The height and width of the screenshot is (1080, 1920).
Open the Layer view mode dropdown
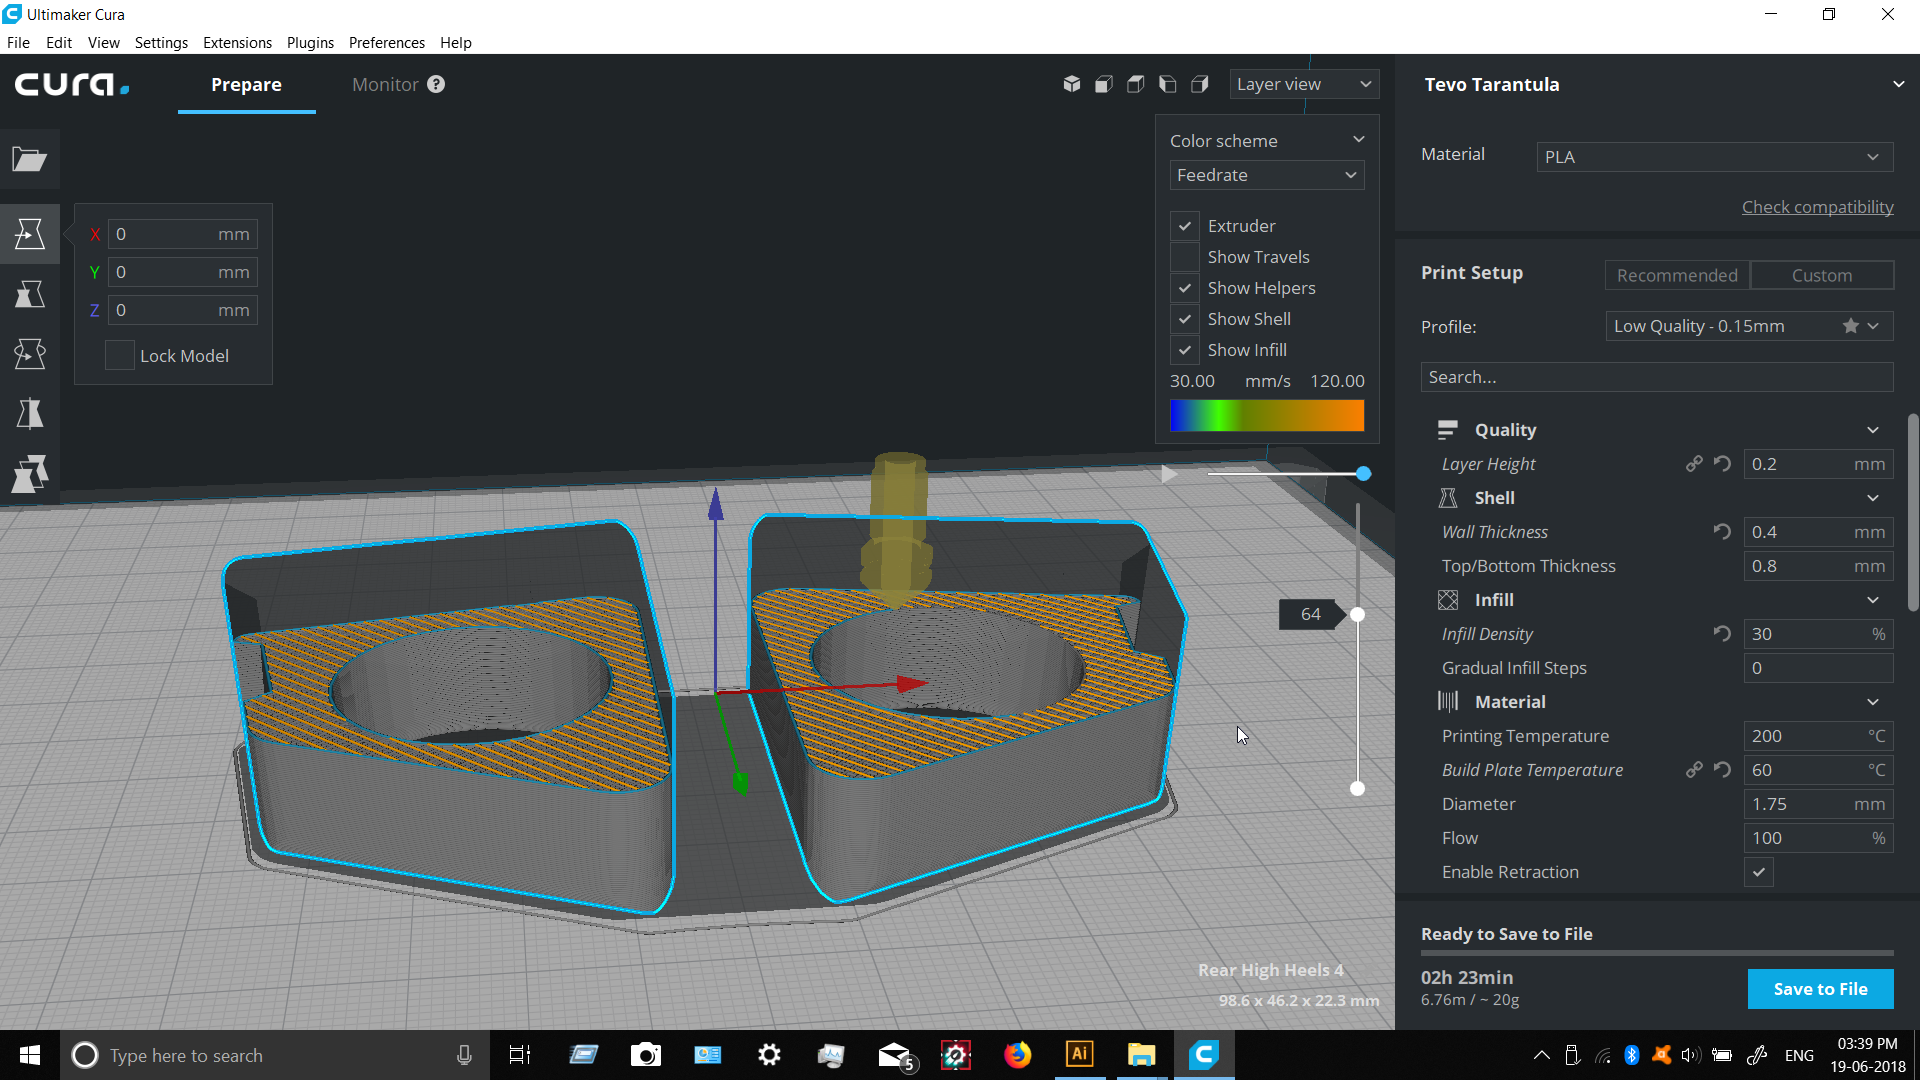[1304, 84]
